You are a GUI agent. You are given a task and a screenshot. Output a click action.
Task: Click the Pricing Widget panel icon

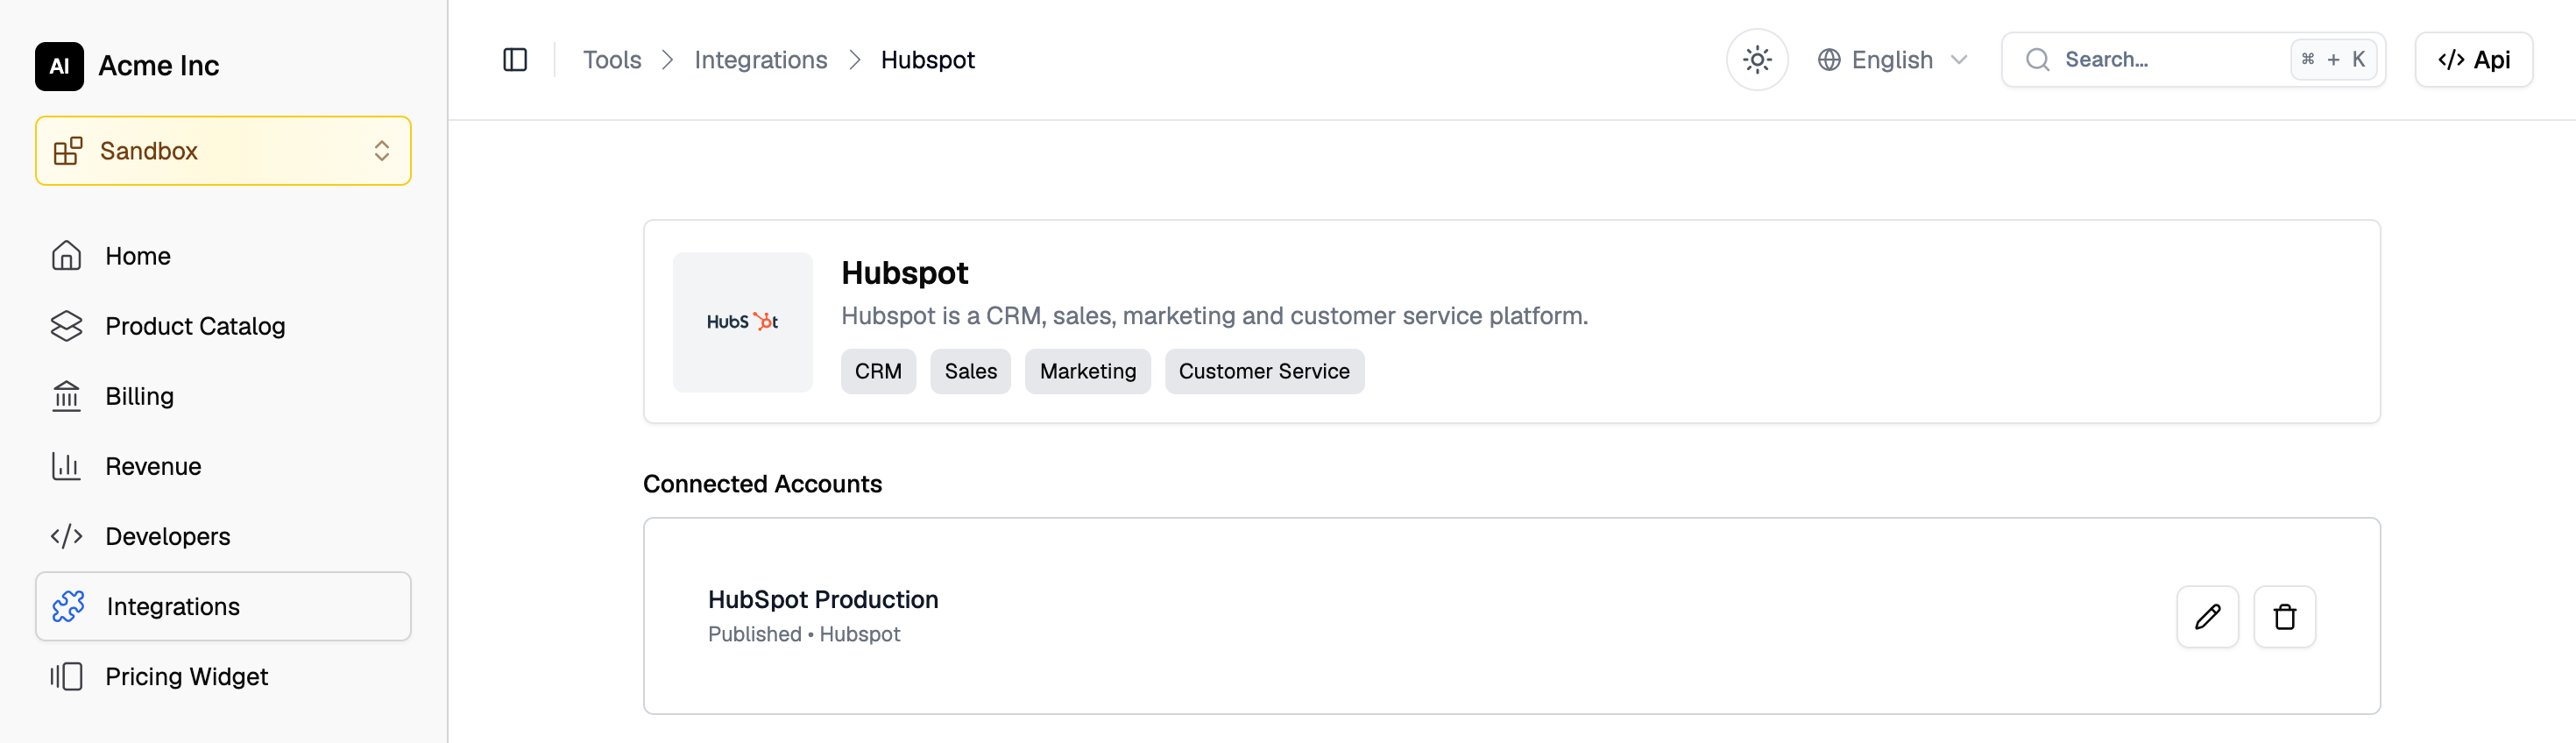tap(66, 676)
